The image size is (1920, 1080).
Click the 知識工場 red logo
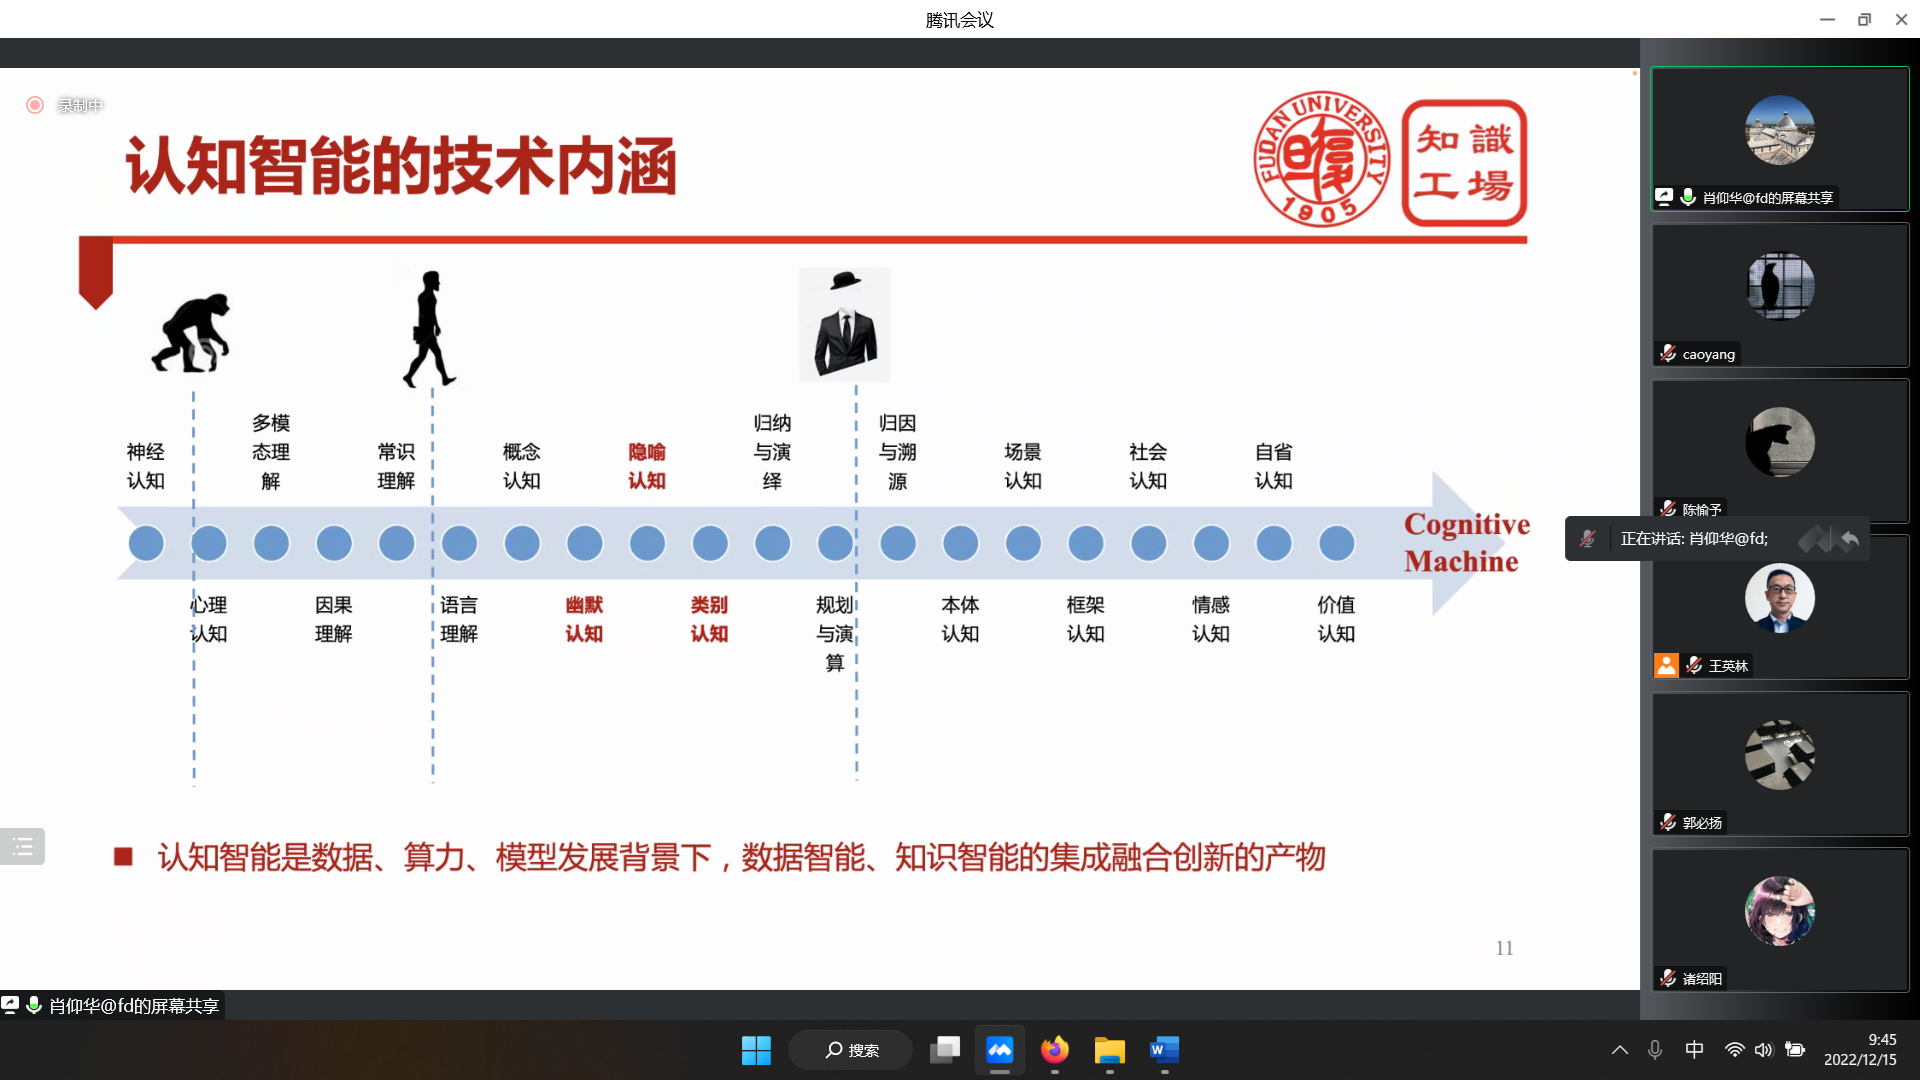[x=1464, y=162]
